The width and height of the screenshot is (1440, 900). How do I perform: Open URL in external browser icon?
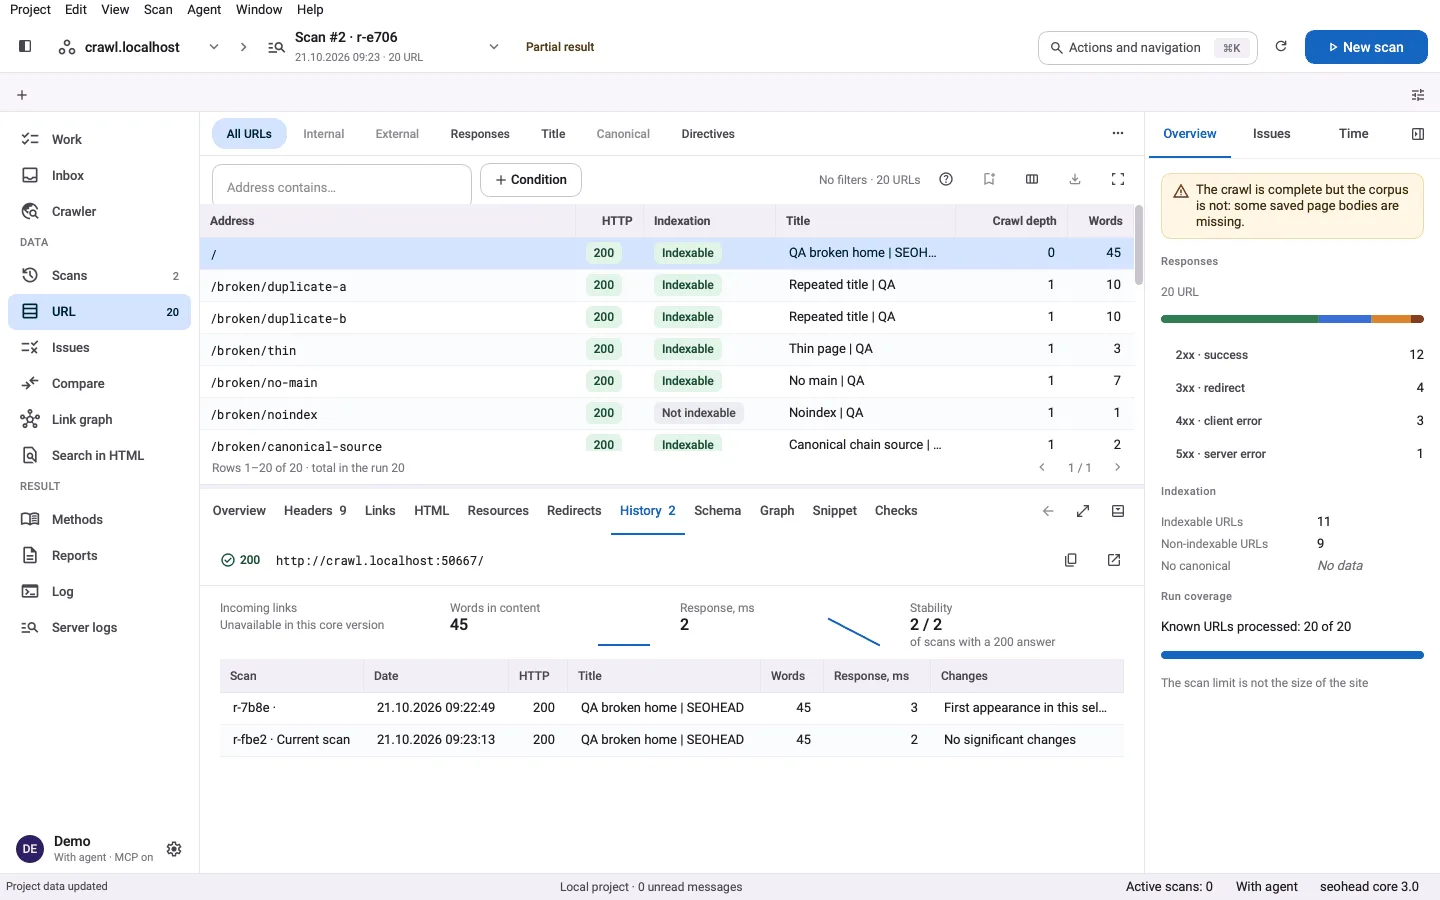[1114, 560]
